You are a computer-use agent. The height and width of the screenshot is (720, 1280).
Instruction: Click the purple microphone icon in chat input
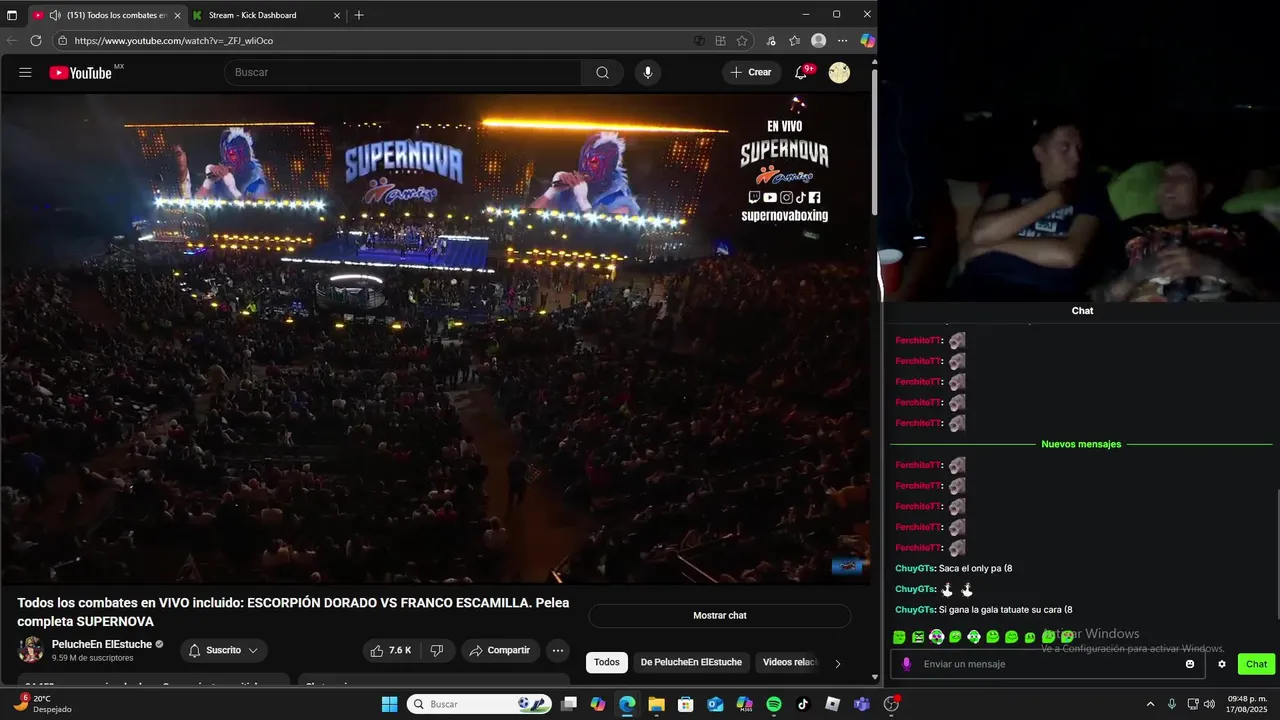(907, 664)
